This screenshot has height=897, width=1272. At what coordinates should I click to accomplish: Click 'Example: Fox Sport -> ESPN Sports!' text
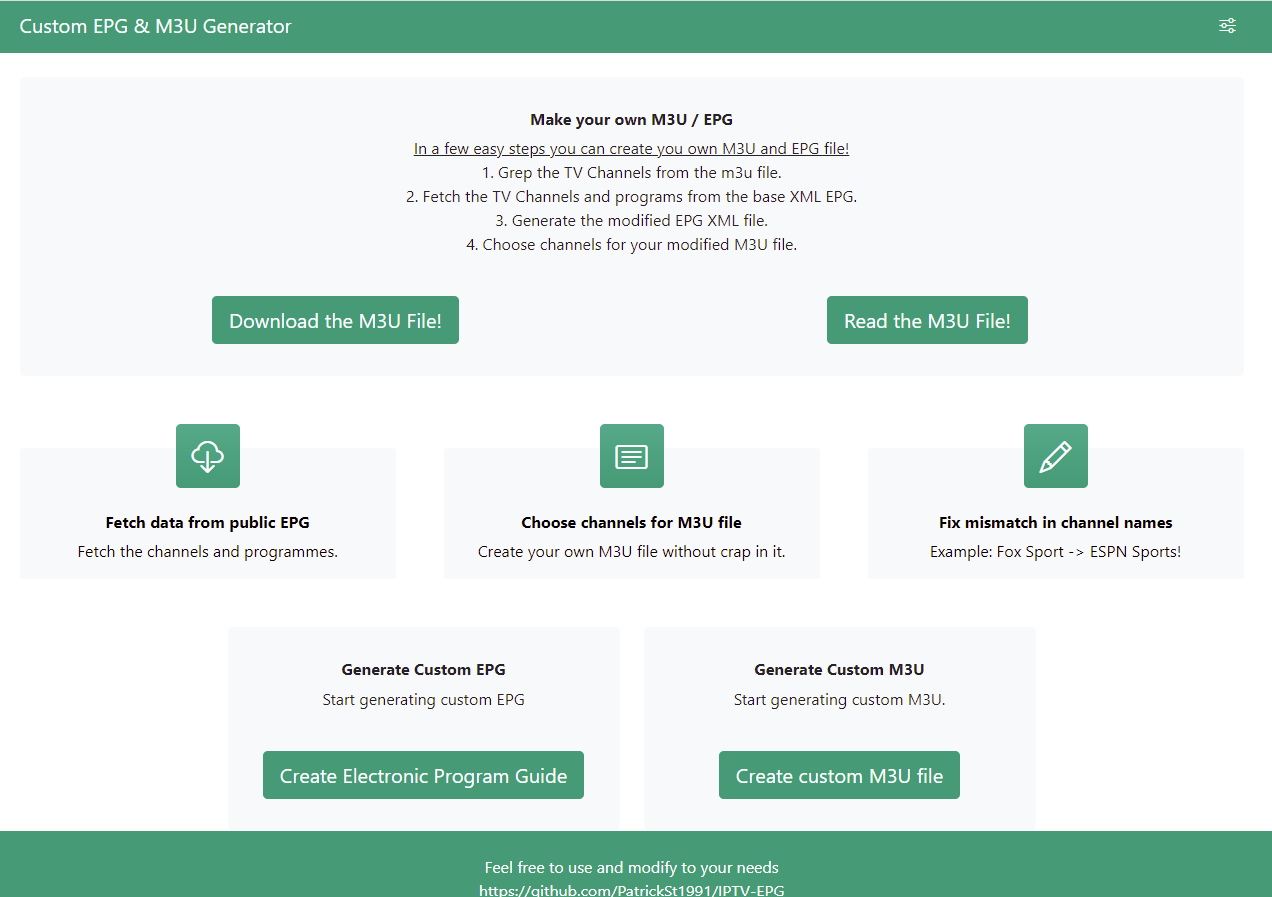1056,551
